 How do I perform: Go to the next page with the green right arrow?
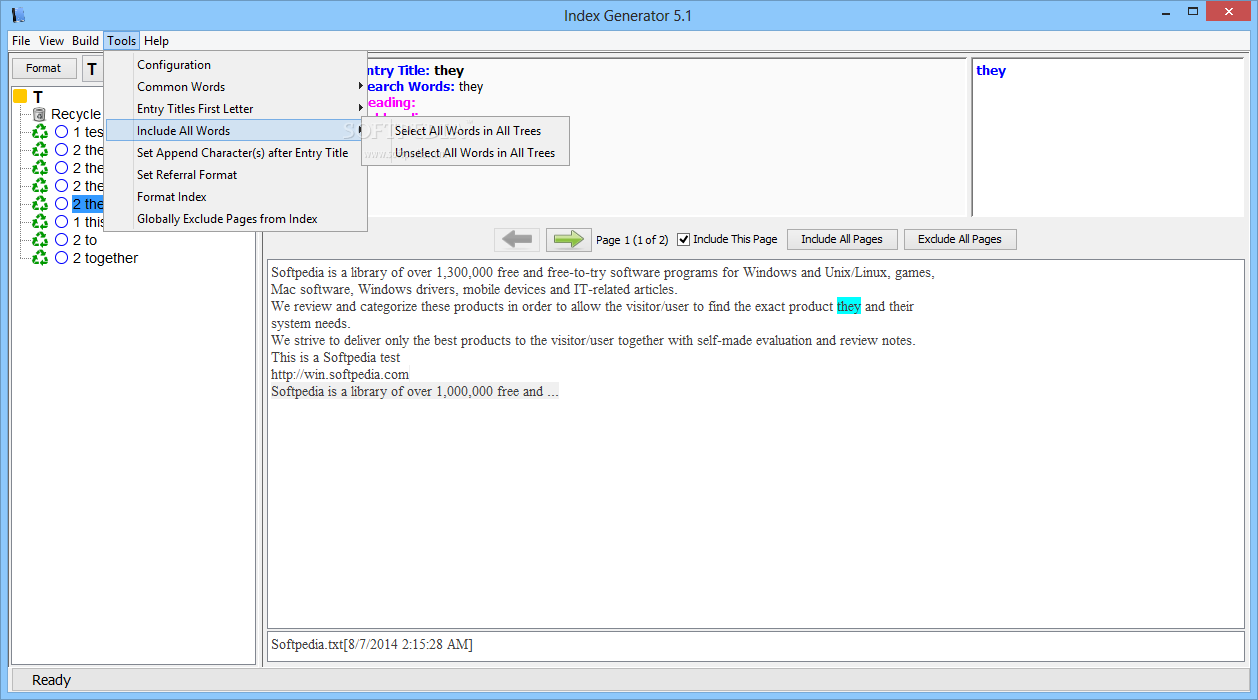(568, 239)
